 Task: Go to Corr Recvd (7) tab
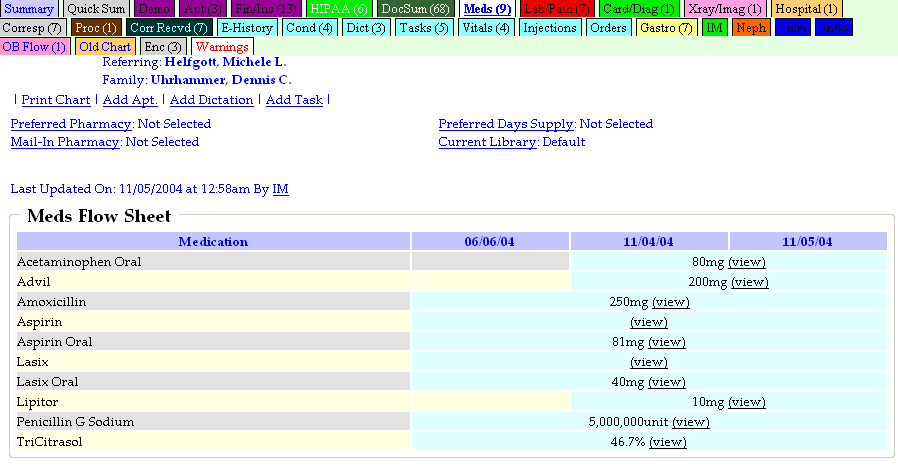click(168, 28)
